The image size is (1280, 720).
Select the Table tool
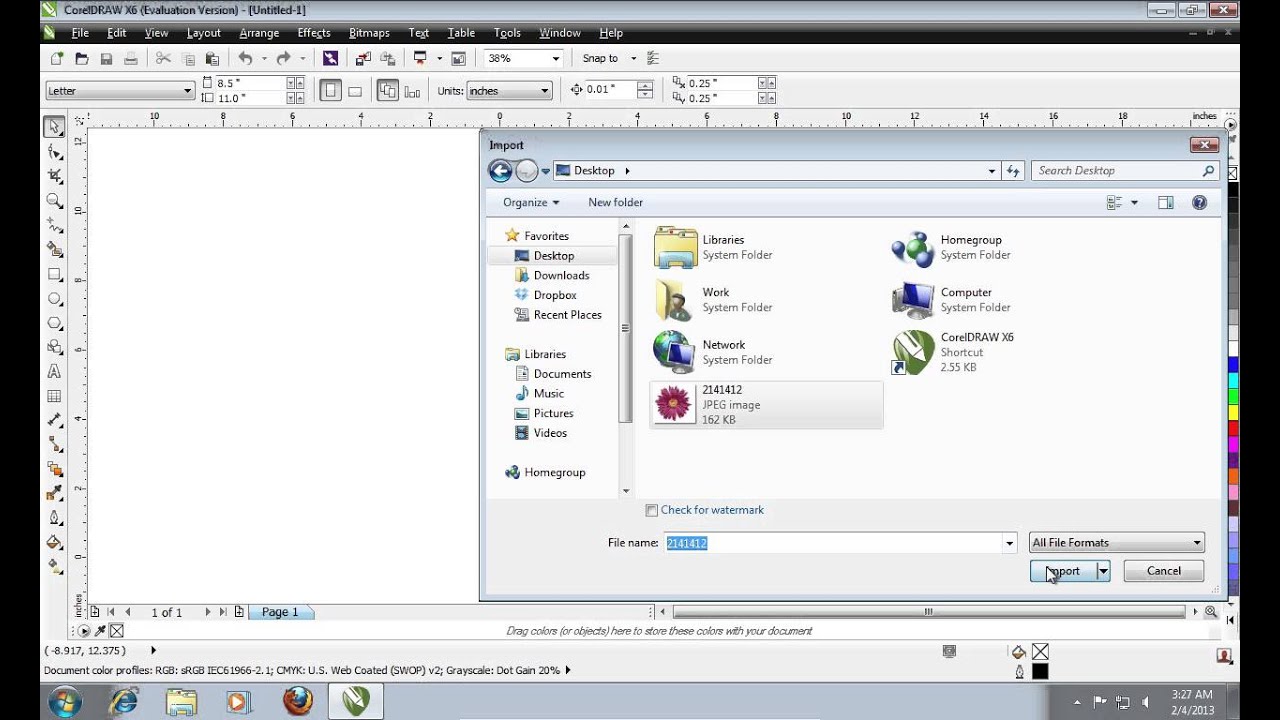tap(55, 396)
